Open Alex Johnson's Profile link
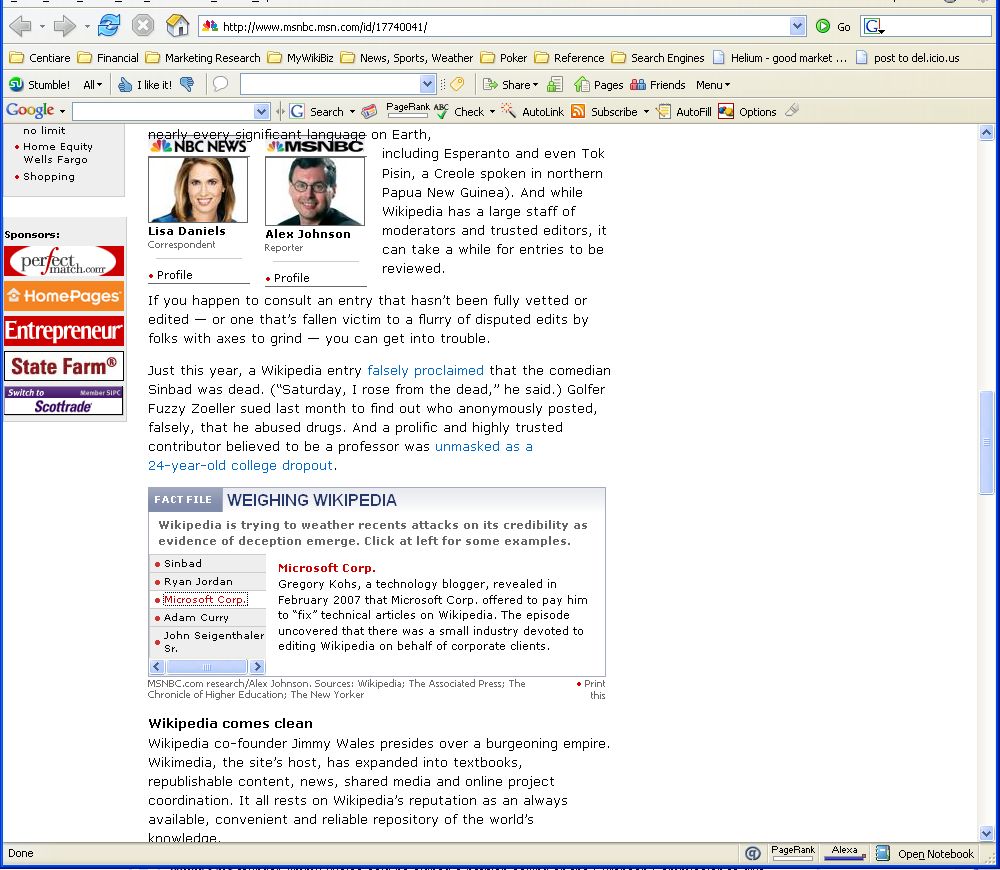 (x=291, y=278)
